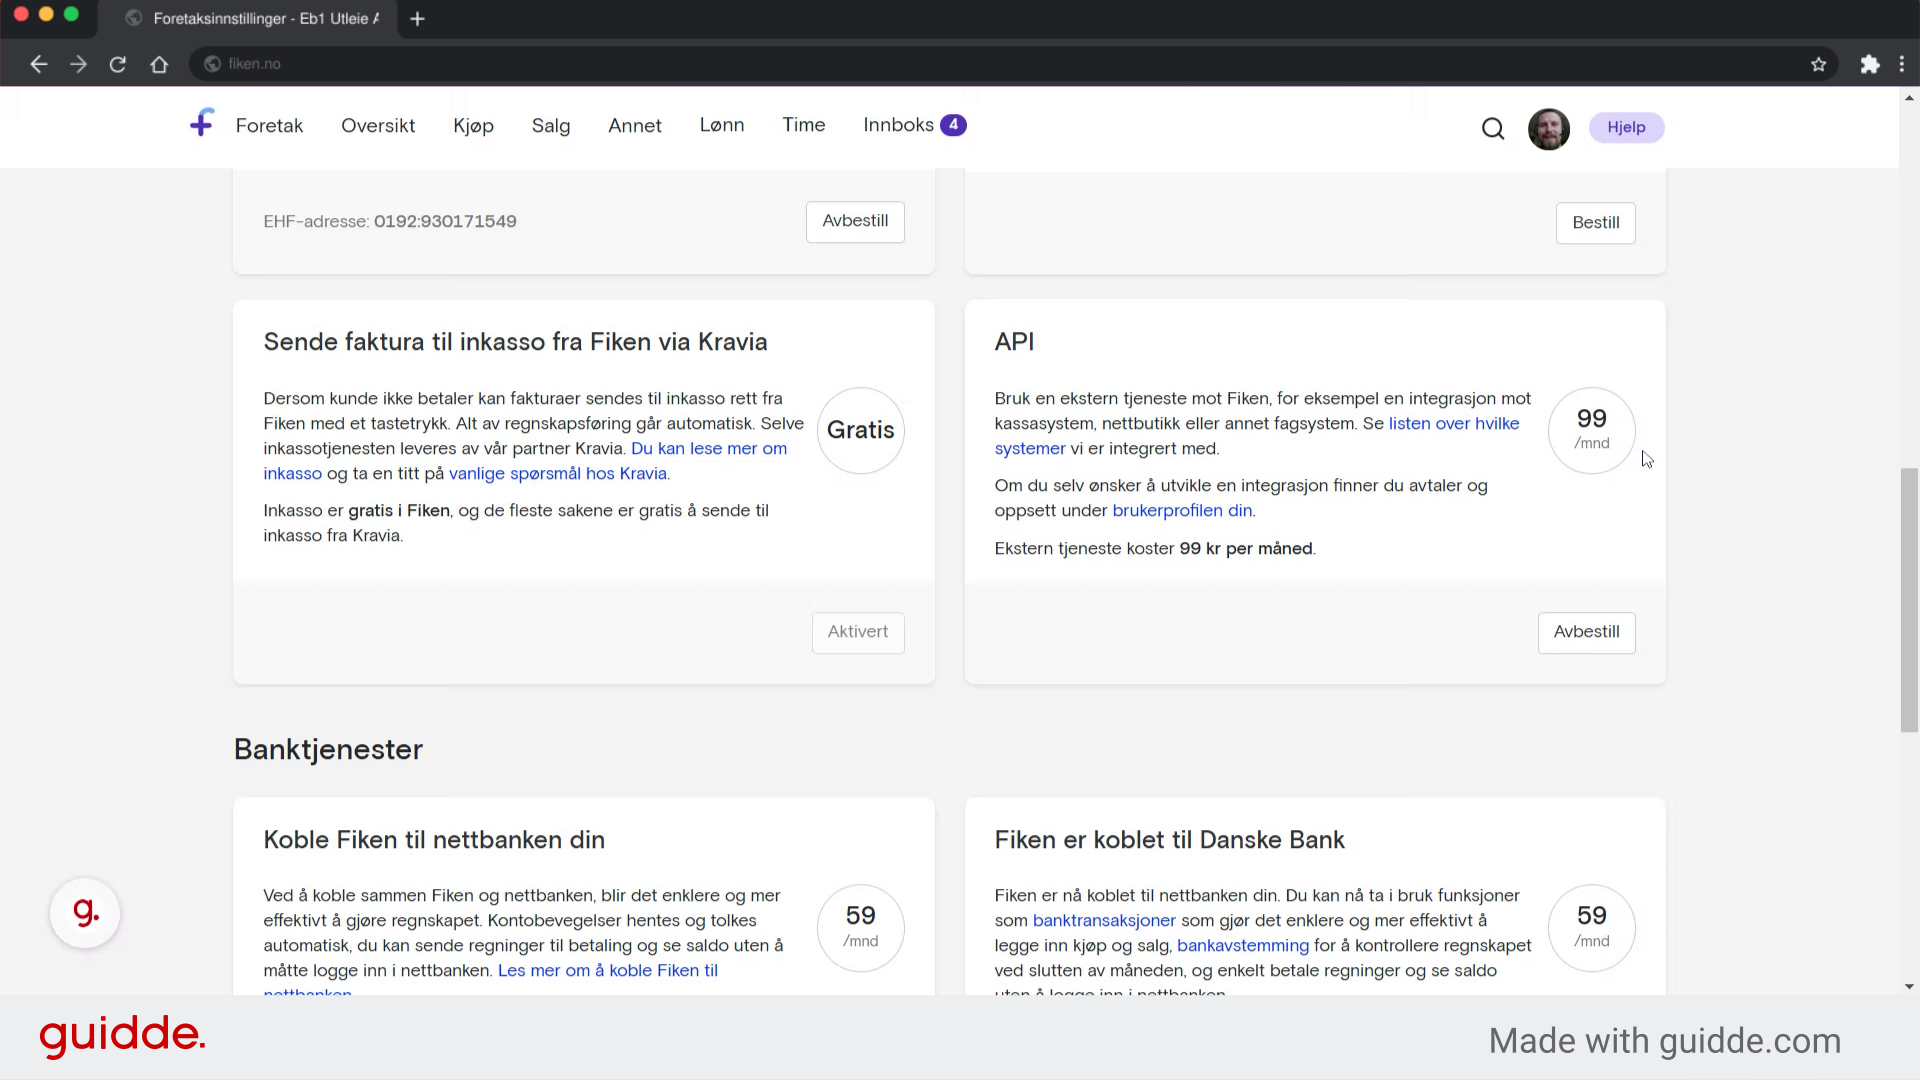Open 'vanlige spørsmål hos Kravia' link
Image resolution: width=1920 pixels, height=1080 pixels.
(558, 474)
